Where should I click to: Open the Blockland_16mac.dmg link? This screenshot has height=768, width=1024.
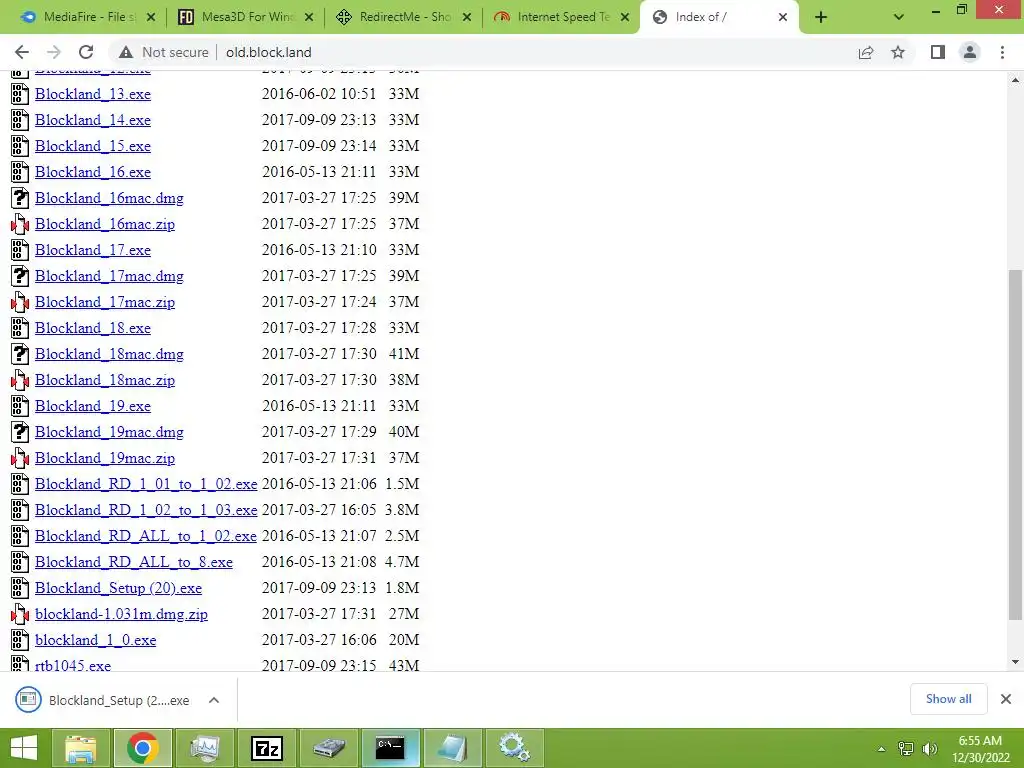(109, 198)
